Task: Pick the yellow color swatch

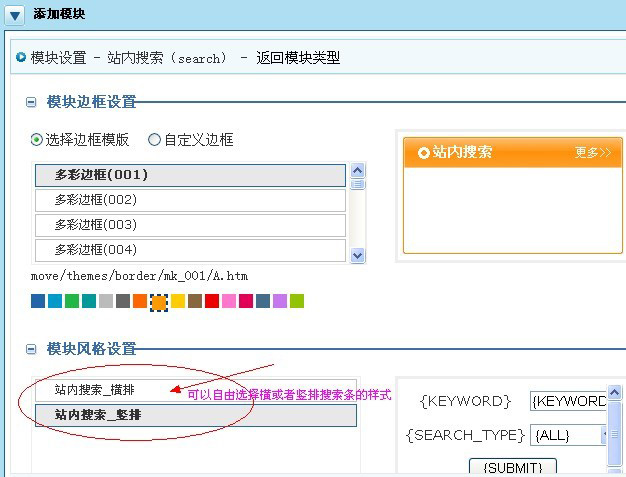Action: coord(178,301)
